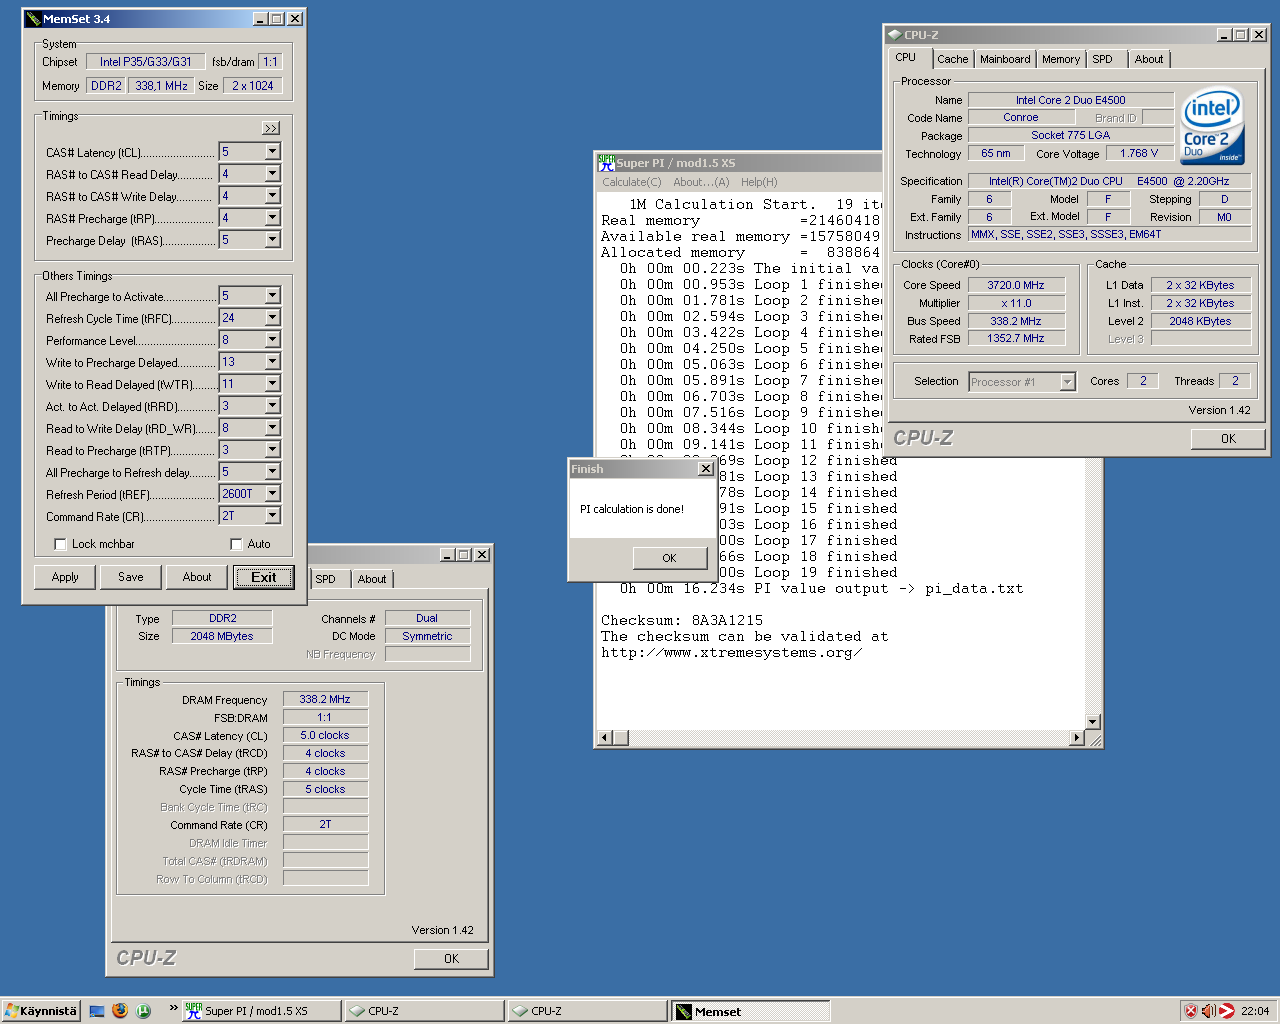Click the DRAM Frequency 338.2 MHz field
1280x1024 pixels.
coord(325,699)
